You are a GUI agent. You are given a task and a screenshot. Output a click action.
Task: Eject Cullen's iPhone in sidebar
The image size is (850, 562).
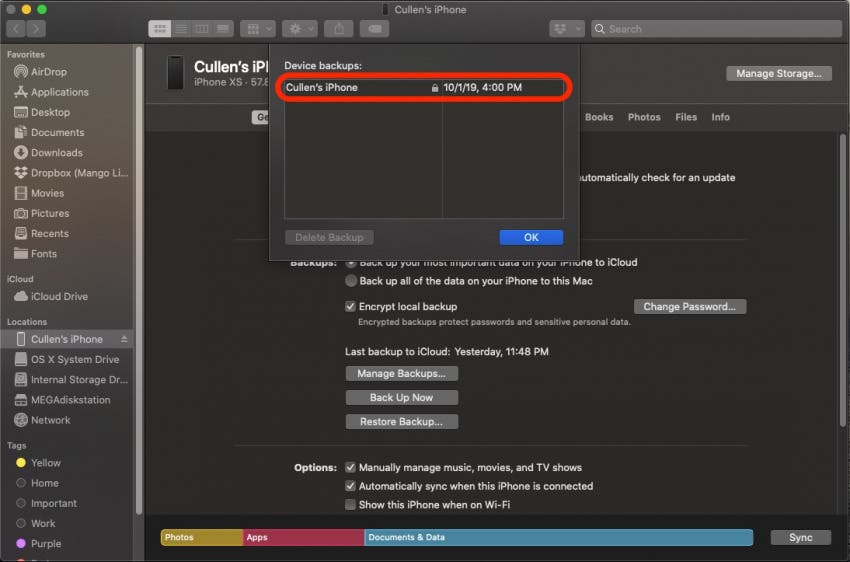point(124,339)
